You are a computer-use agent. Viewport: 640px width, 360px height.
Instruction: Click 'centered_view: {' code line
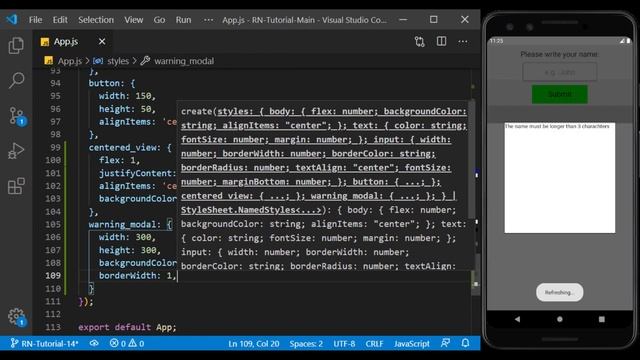click(130, 147)
